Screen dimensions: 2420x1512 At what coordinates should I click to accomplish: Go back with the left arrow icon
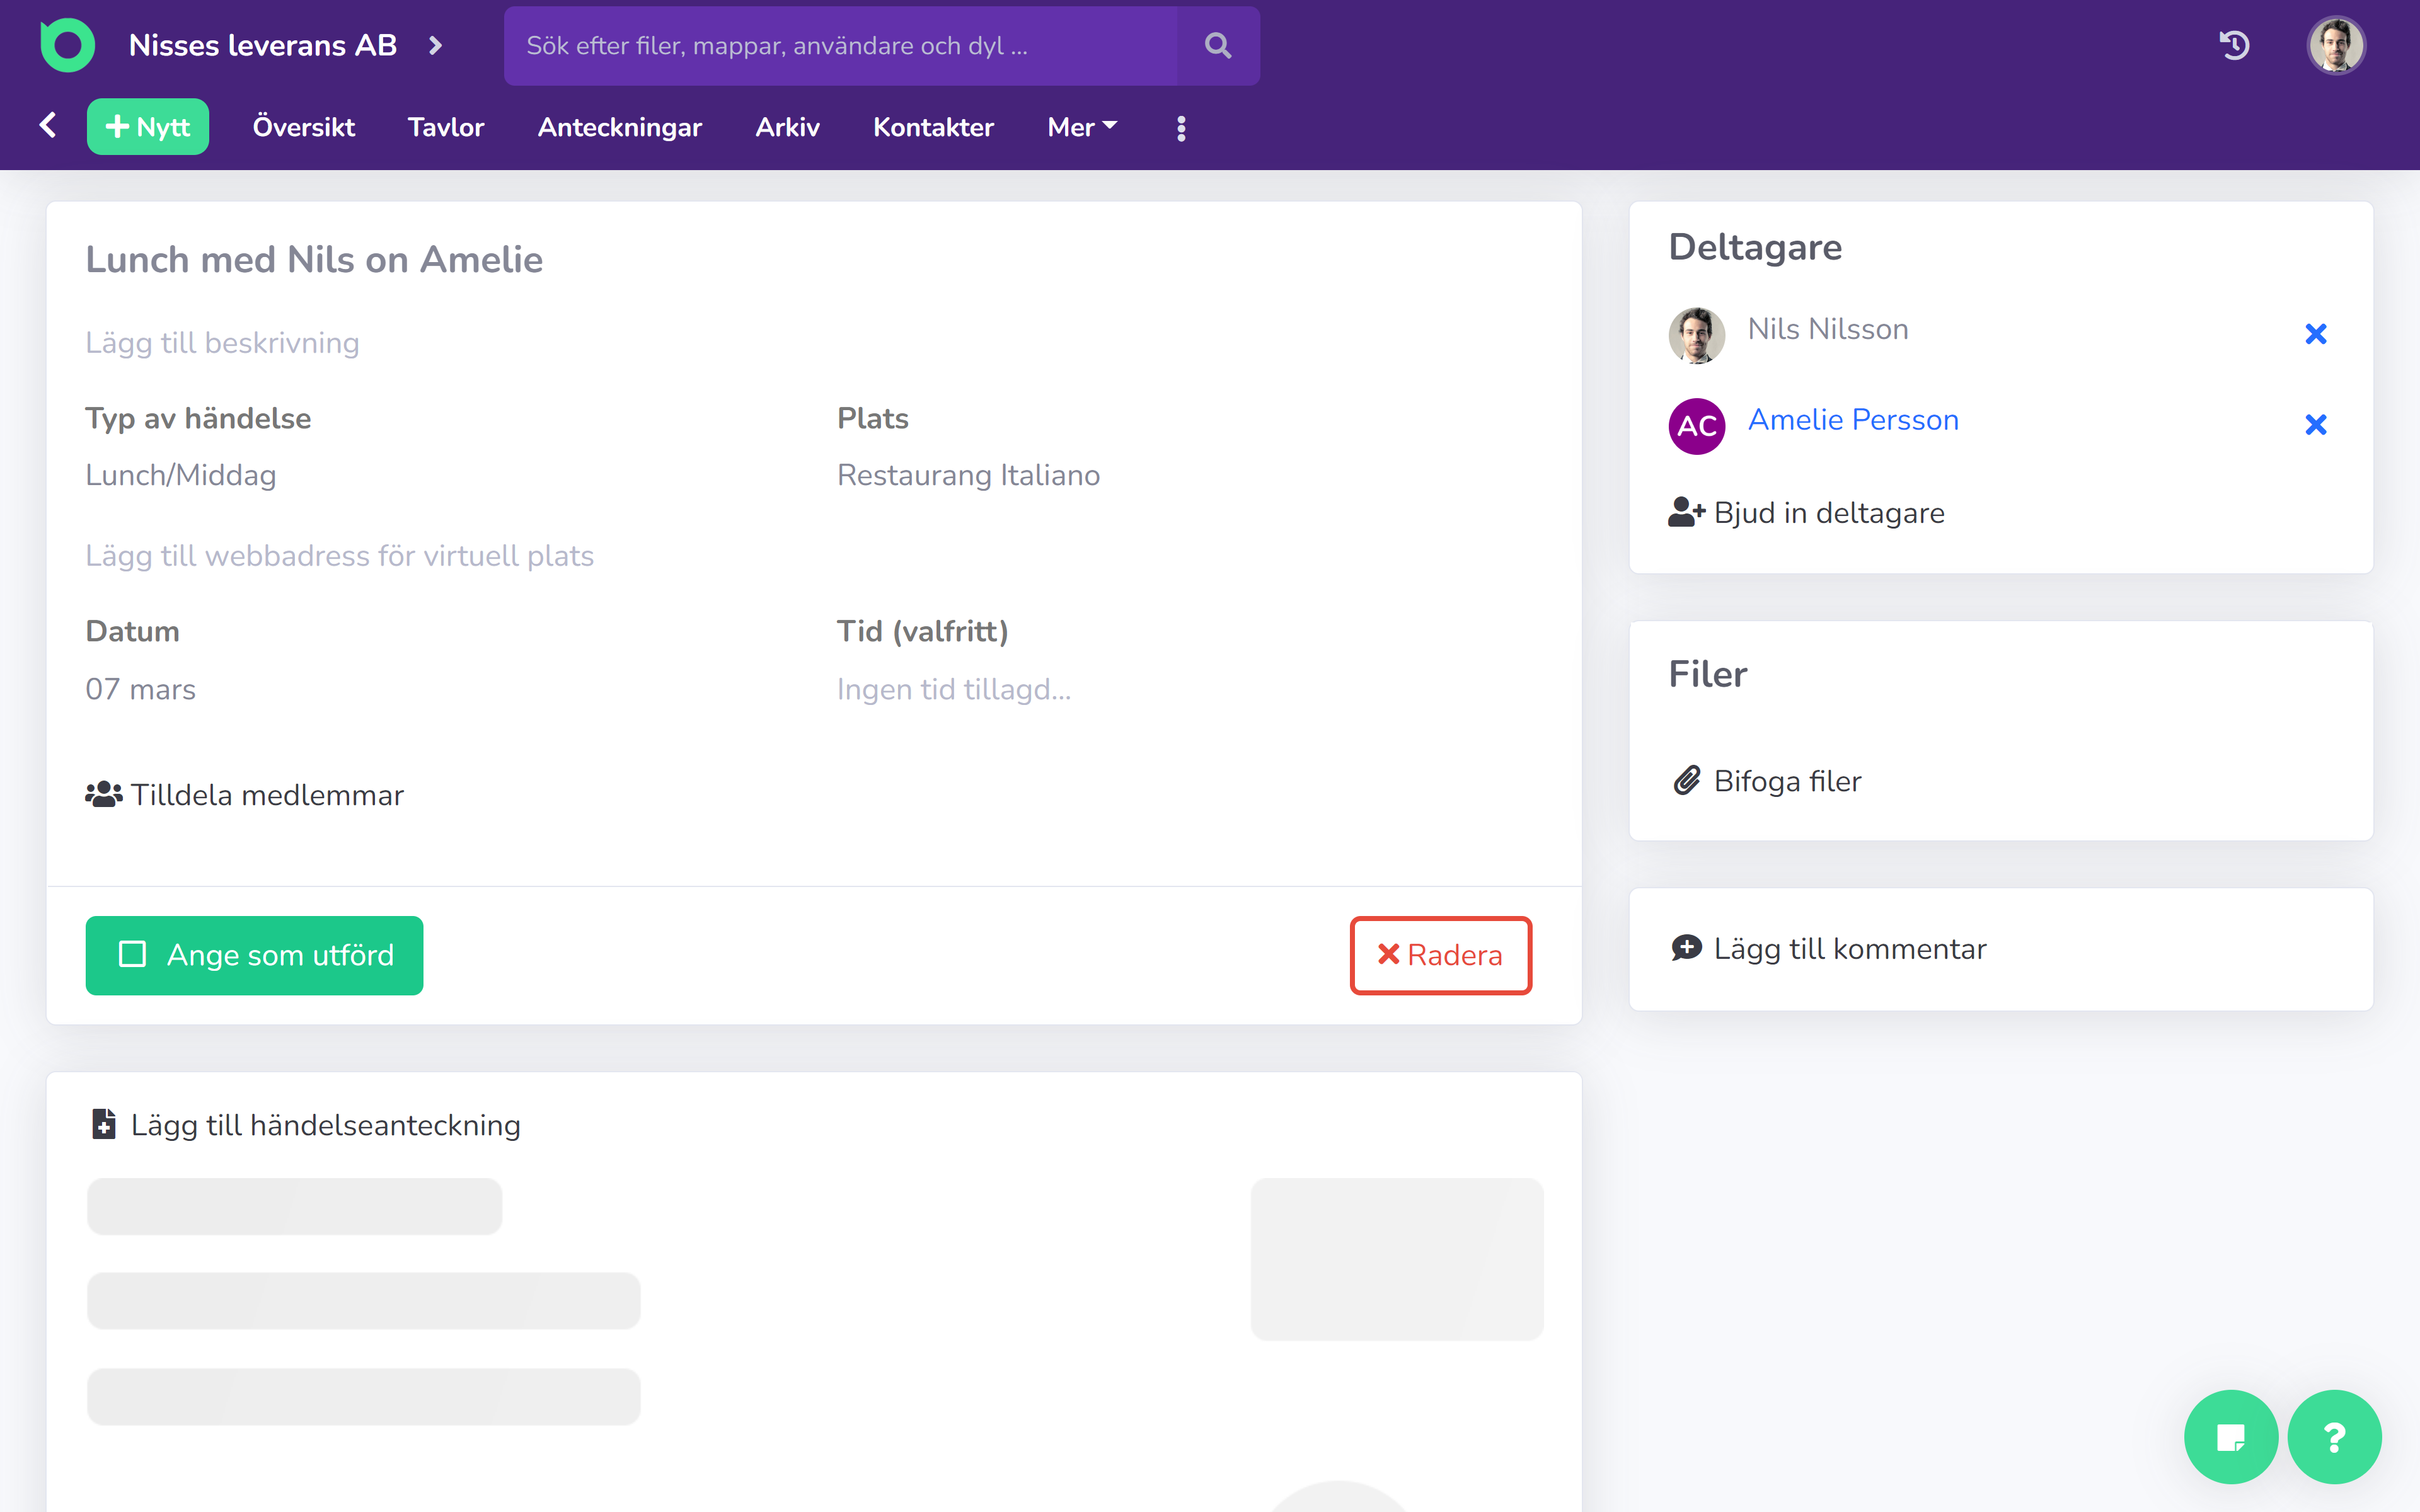tap(47, 125)
